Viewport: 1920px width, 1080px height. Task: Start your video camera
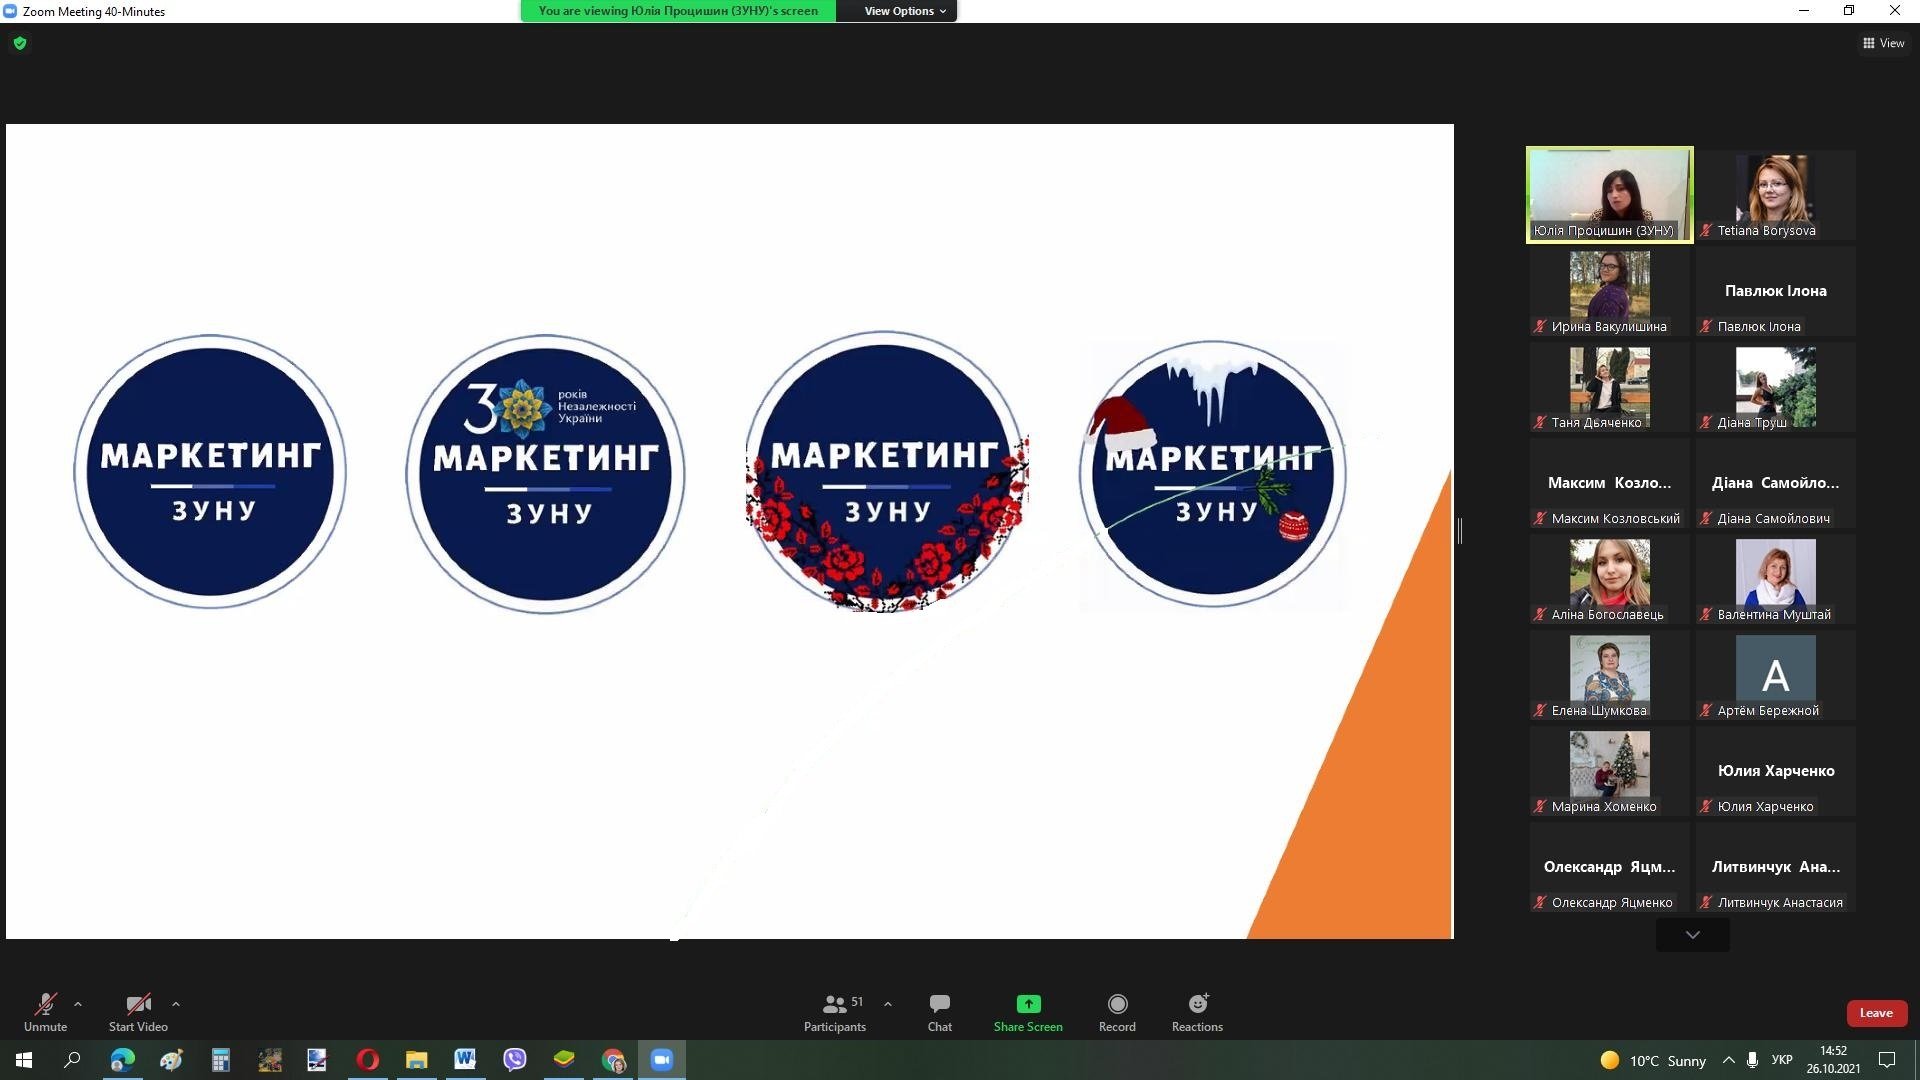tap(138, 1012)
